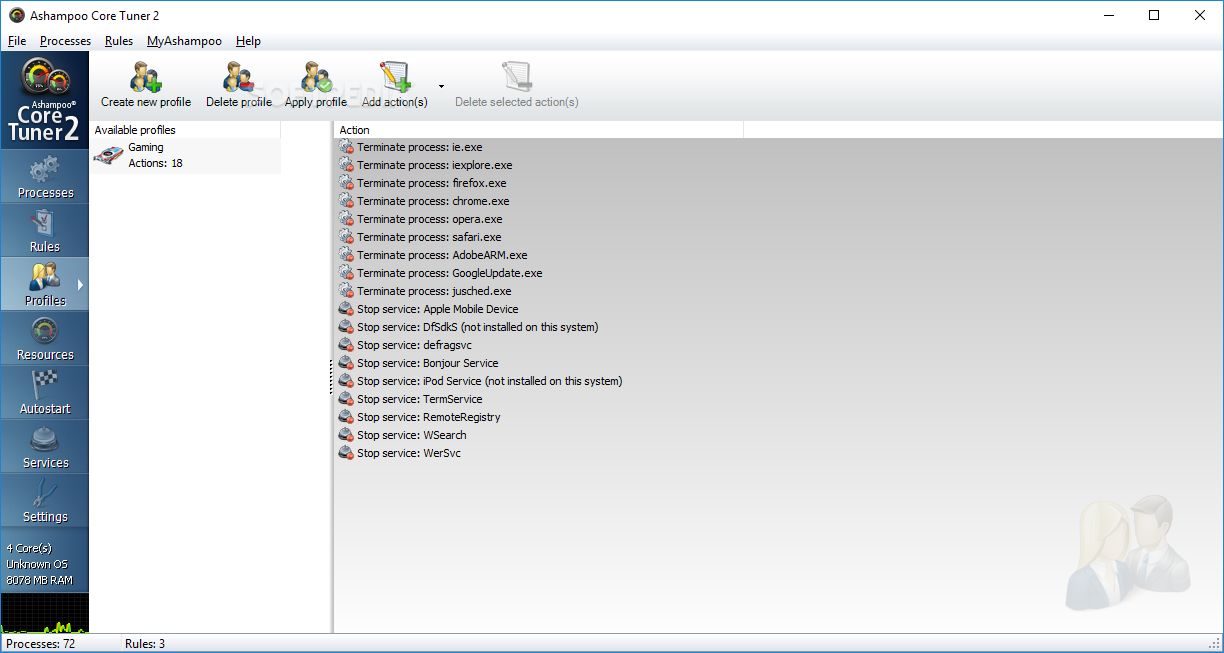Open the Processes sidebar section
The width and height of the screenshot is (1224, 653).
point(45,177)
